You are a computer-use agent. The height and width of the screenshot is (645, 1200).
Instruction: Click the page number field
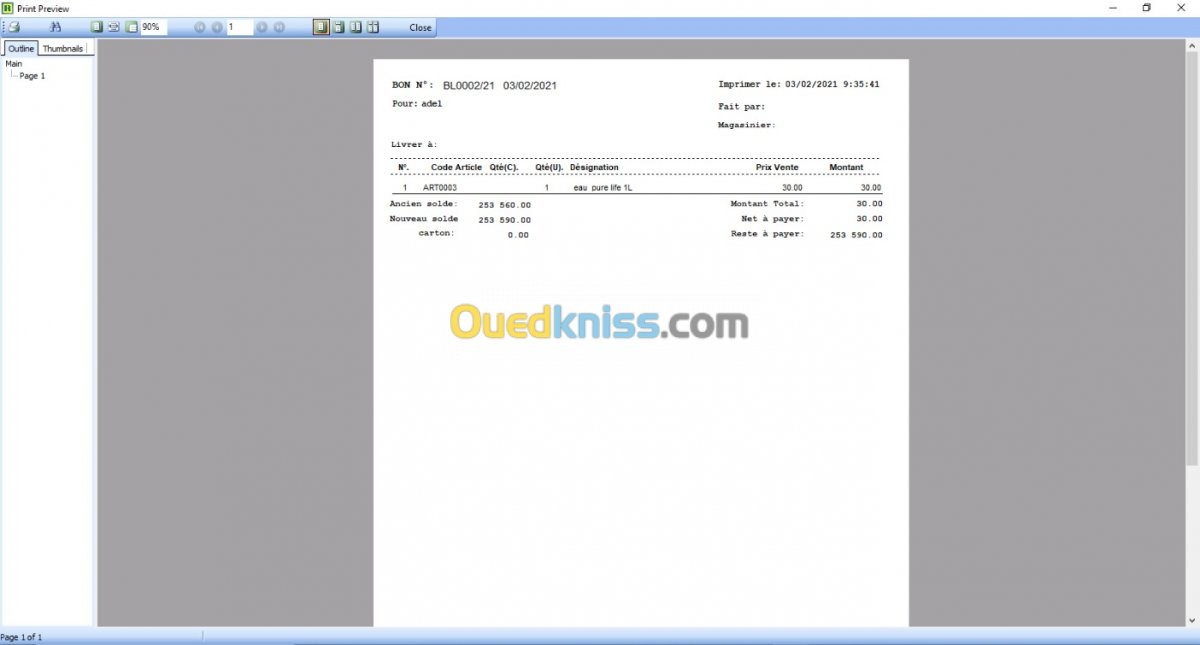[240, 27]
